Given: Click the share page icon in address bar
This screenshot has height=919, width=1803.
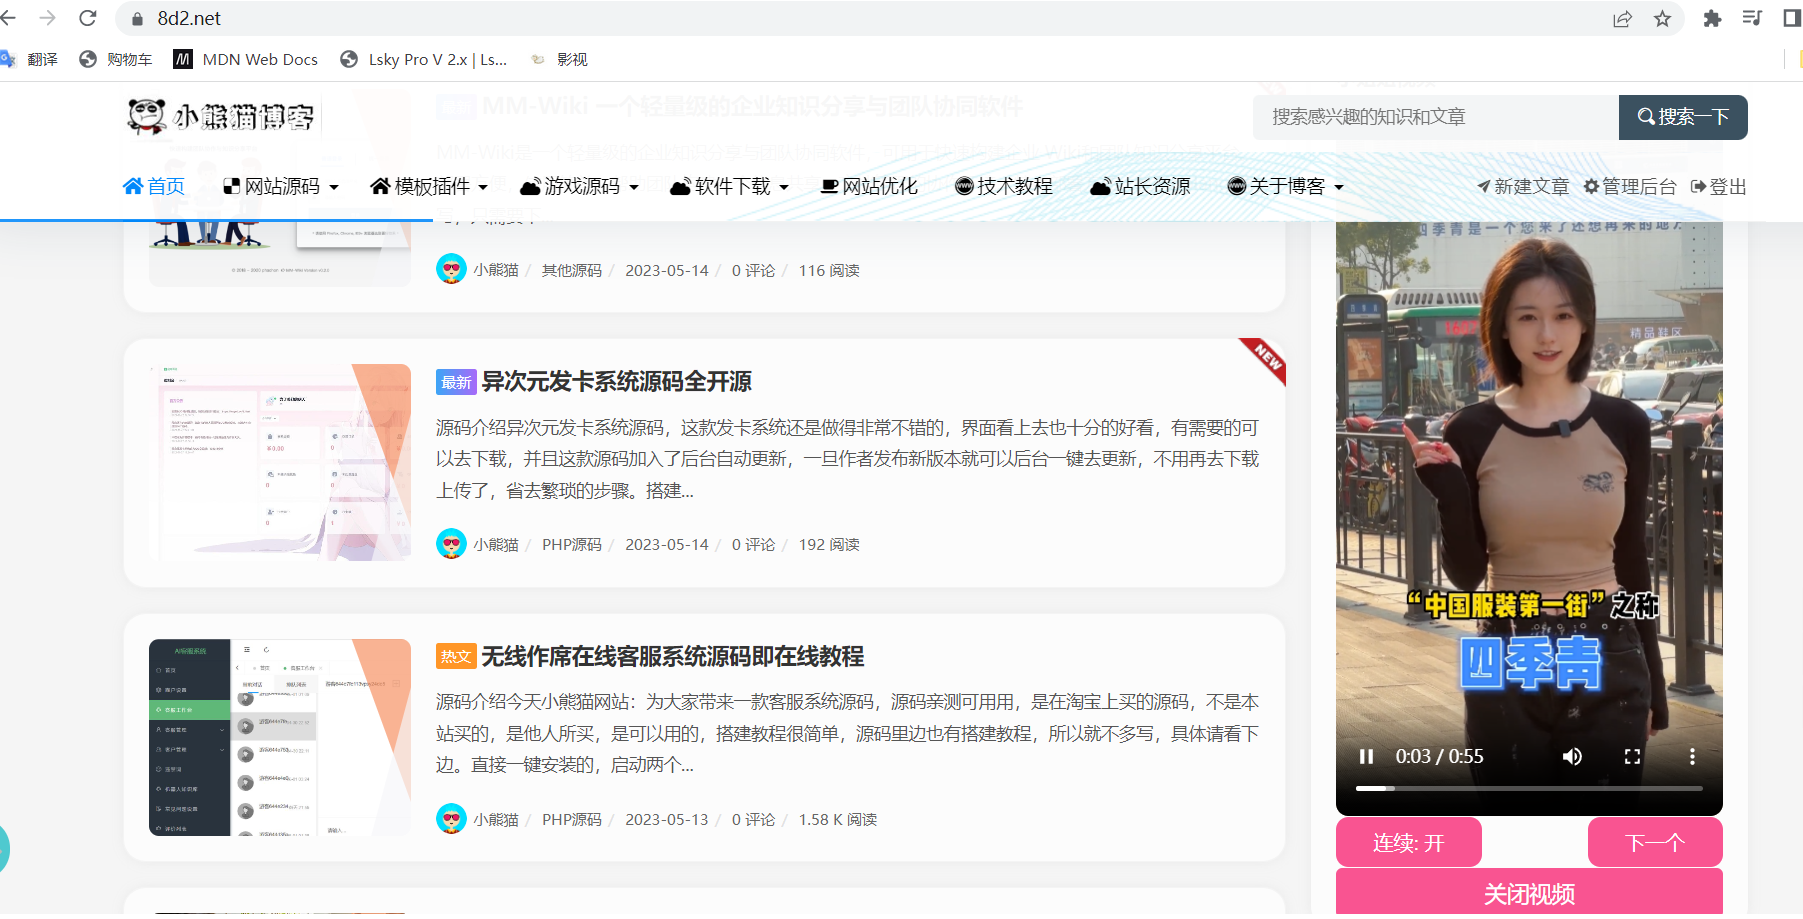Looking at the screenshot, I should click(1622, 19).
